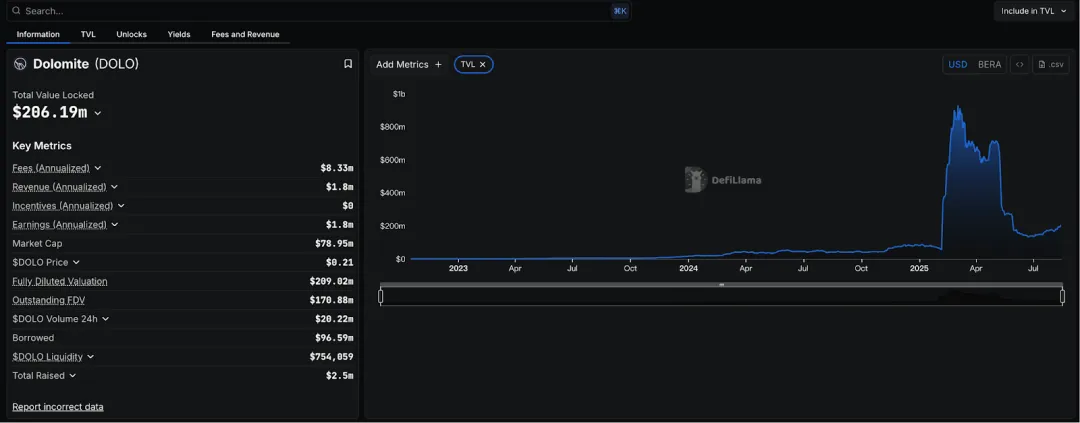
Task: Click the search magnifier icon
Action: [15, 11]
